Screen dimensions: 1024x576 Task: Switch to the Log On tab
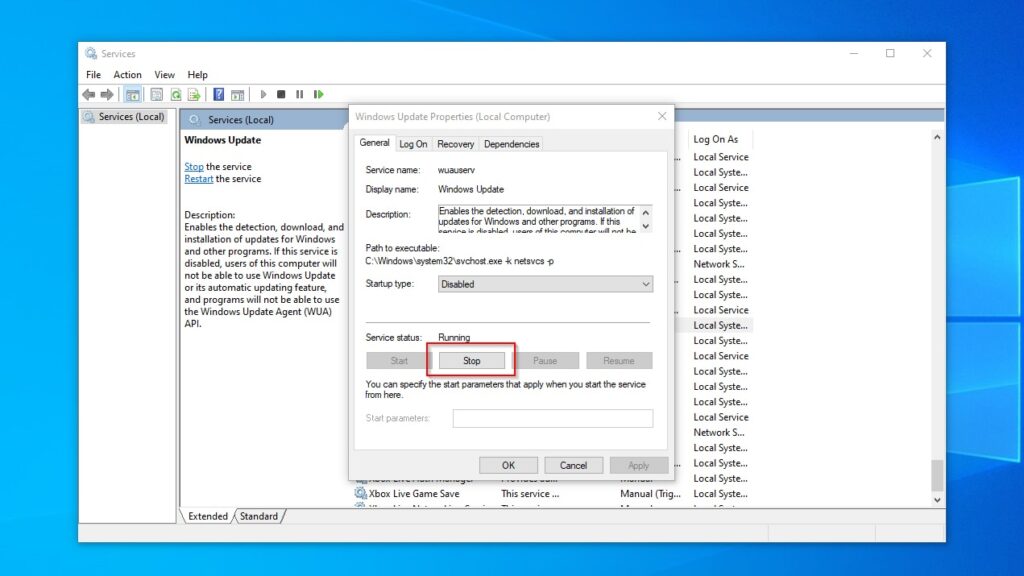(413, 143)
